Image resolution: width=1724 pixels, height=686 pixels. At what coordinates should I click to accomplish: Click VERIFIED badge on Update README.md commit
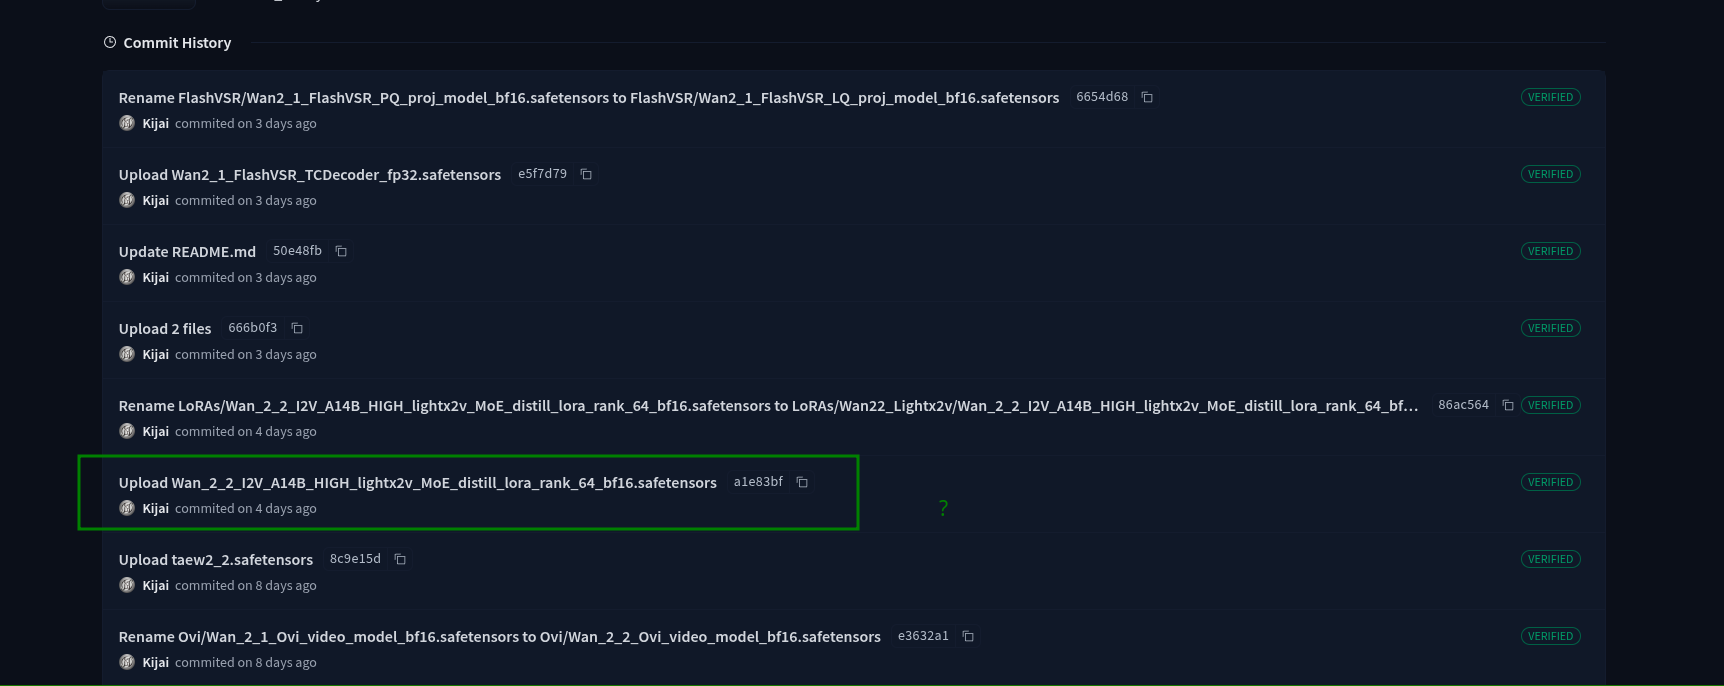(1550, 251)
